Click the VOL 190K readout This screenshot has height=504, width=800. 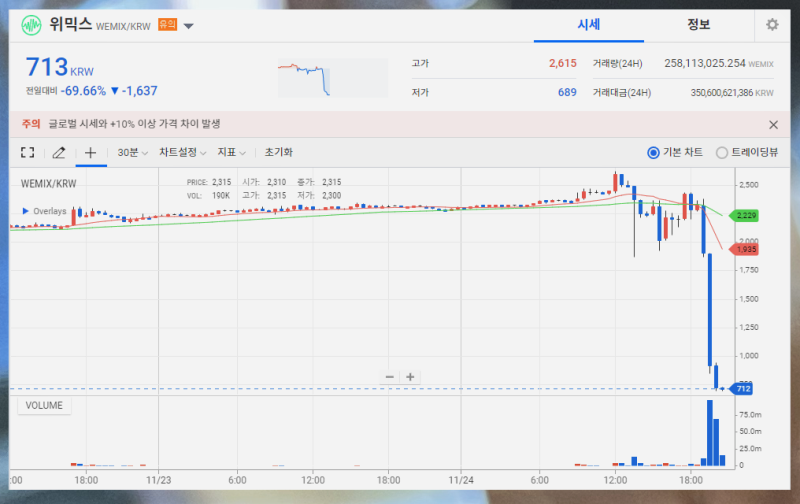(x=208, y=196)
